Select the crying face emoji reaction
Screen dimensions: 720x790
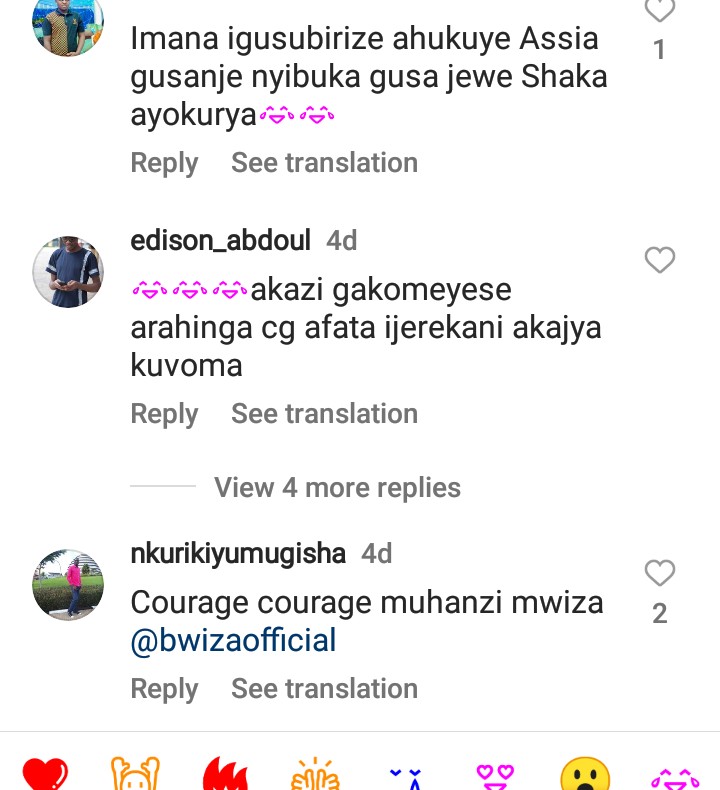[x=406, y=778]
